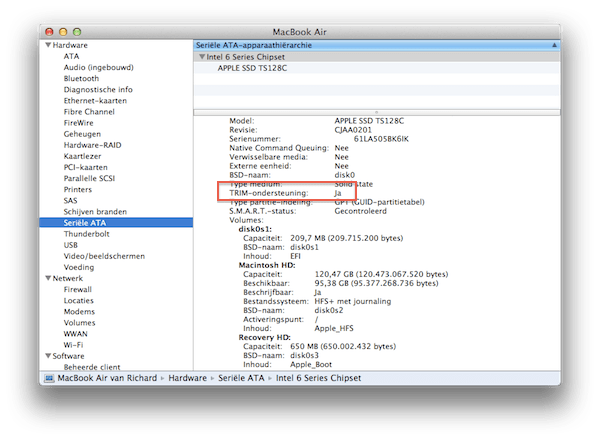
Task: Select Beheerde client under Software
Action: click(x=92, y=367)
